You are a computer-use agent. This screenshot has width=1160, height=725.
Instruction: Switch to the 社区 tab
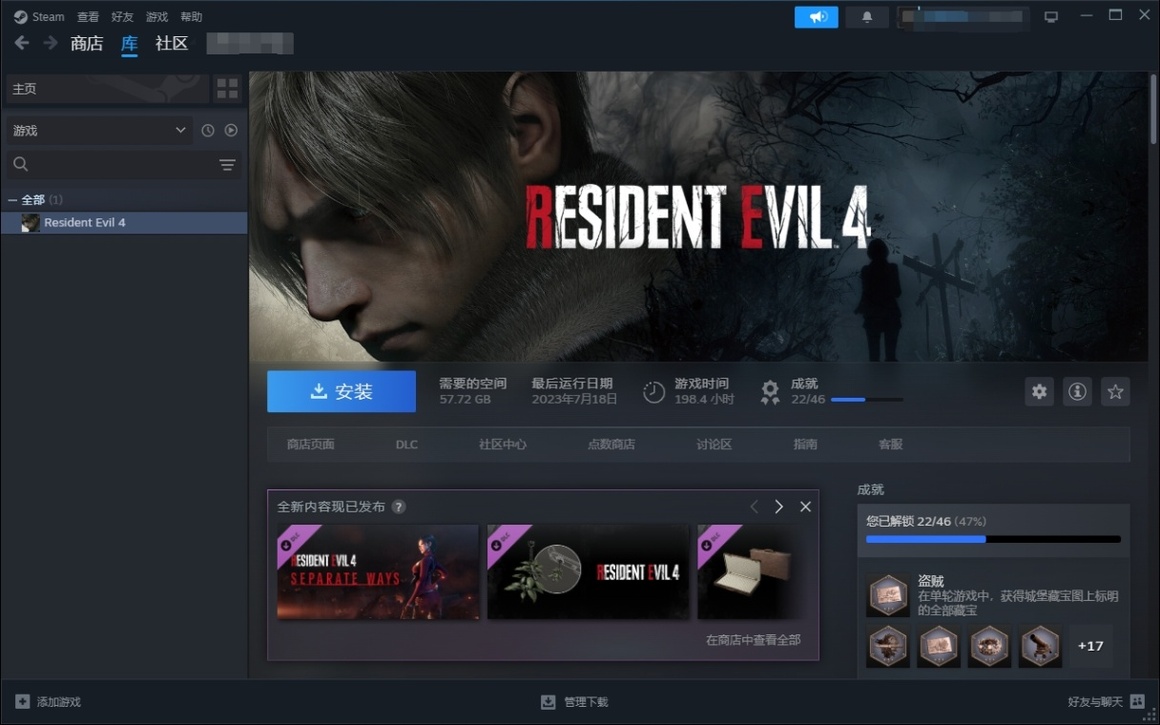point(172,44)
